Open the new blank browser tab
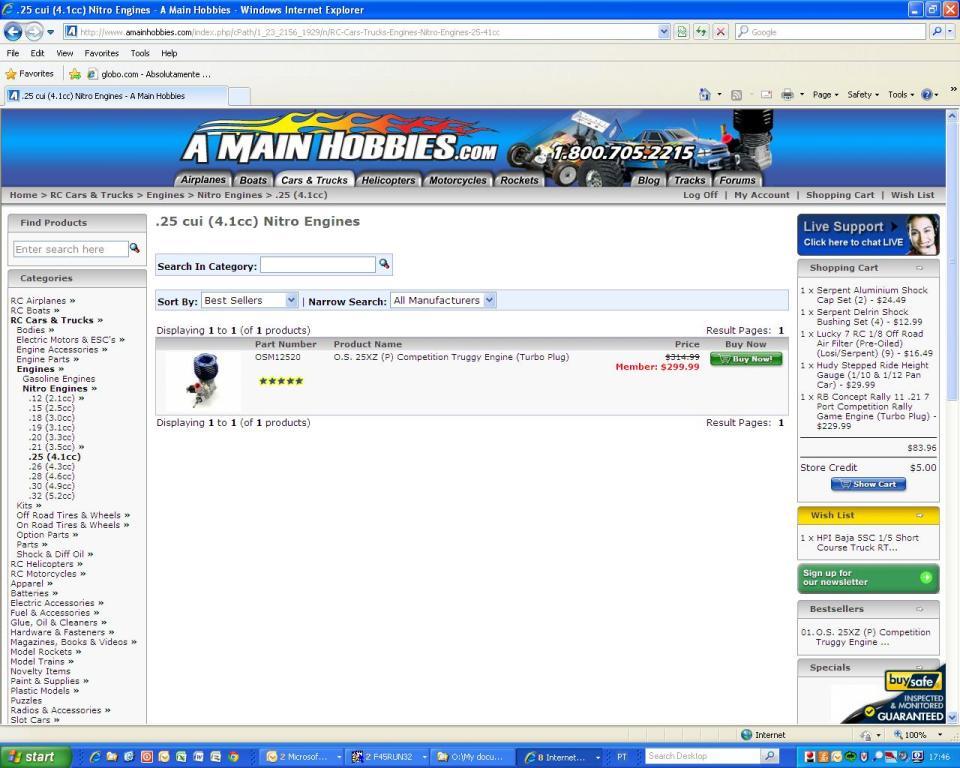Screen dimensions: 960x768 pyautogui.click(x=239, y=96)
